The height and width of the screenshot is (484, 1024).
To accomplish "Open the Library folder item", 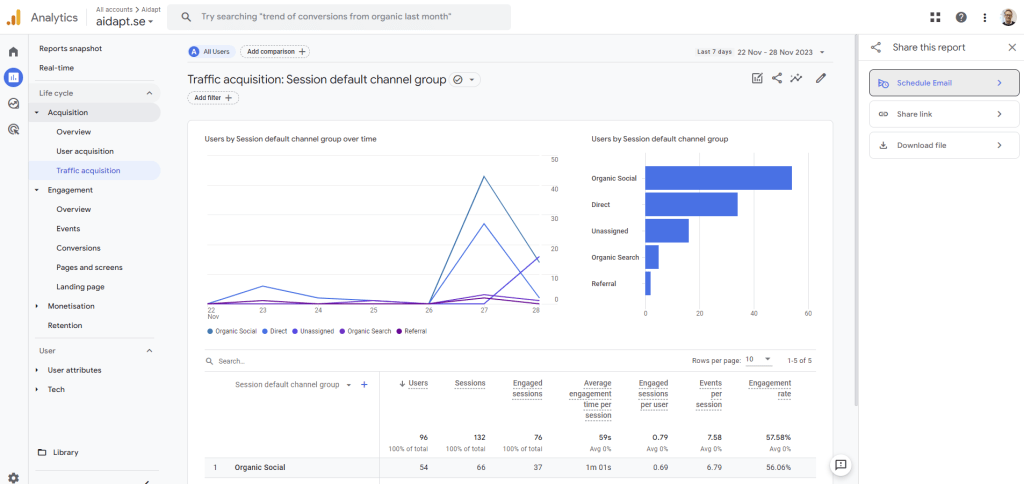I will pyautogui.click(x=59, y=452).
